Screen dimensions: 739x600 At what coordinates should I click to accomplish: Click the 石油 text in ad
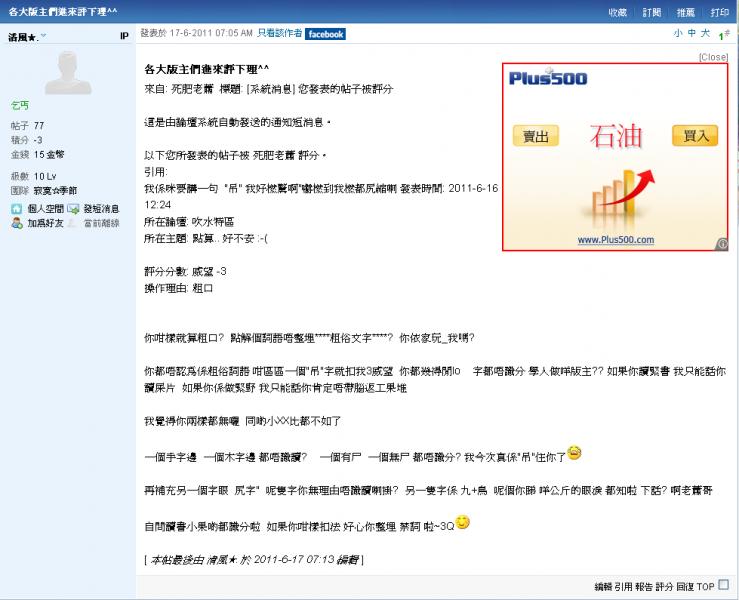point(616,137)
